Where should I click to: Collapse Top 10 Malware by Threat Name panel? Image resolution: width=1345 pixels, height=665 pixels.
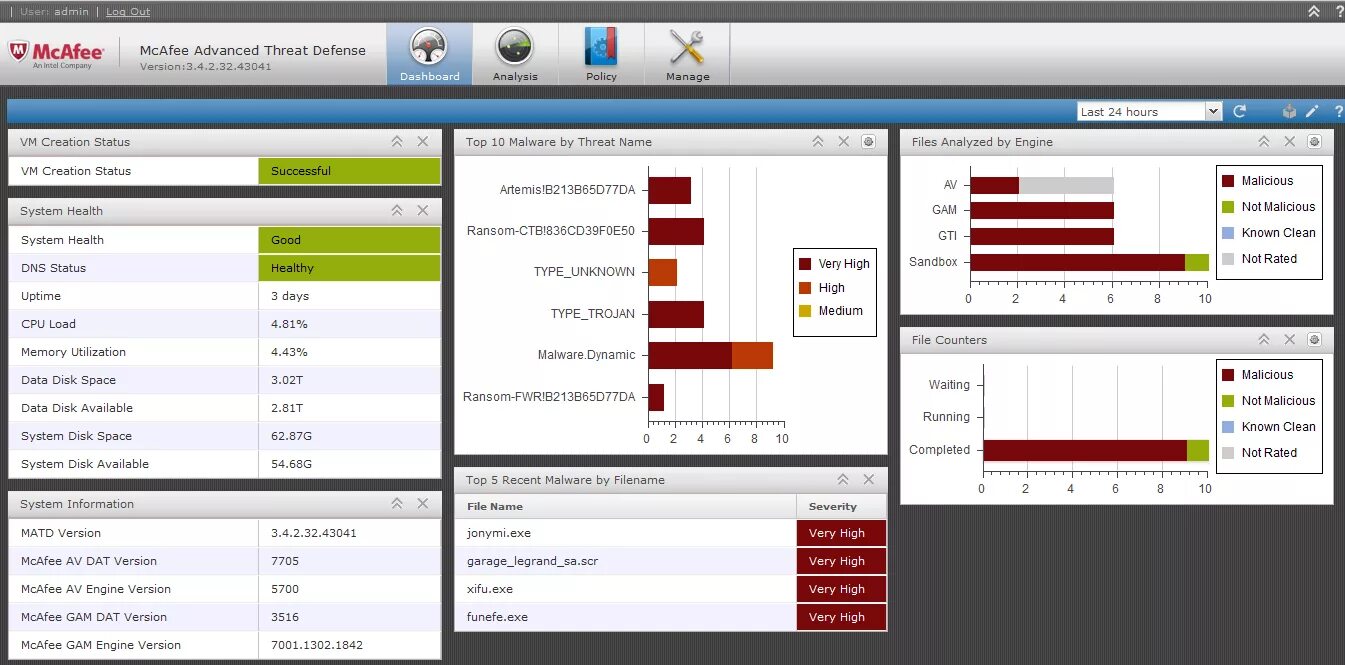pos(817,142)
